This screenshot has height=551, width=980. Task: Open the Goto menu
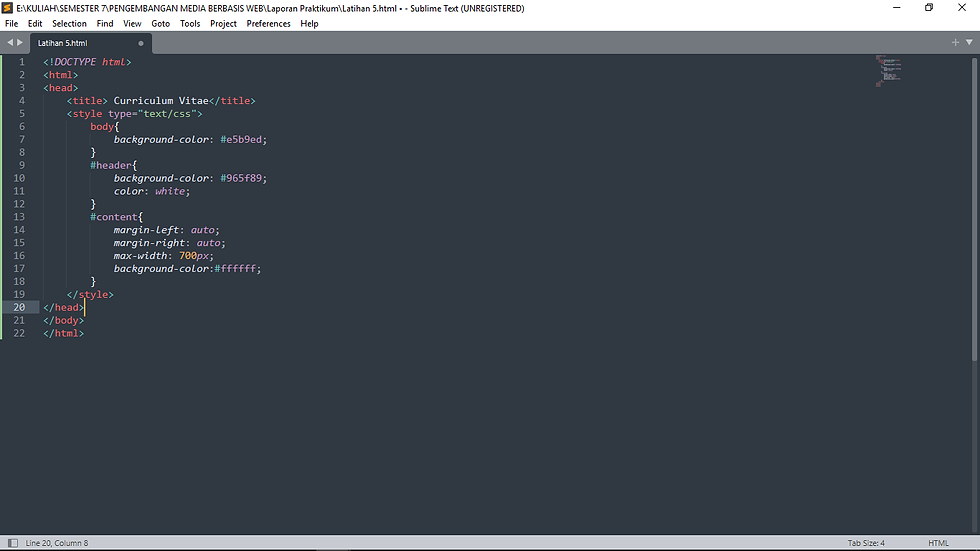coord(161,24)
